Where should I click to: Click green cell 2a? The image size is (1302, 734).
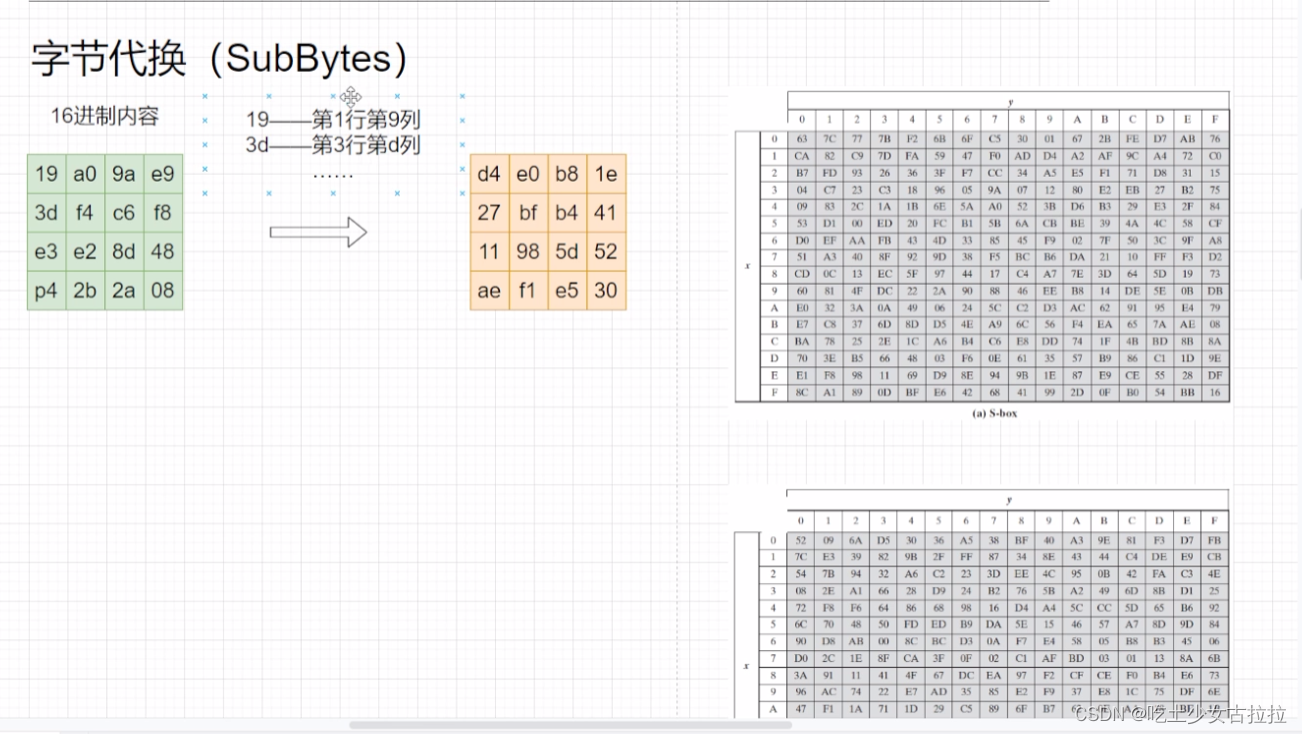(124, 290)
